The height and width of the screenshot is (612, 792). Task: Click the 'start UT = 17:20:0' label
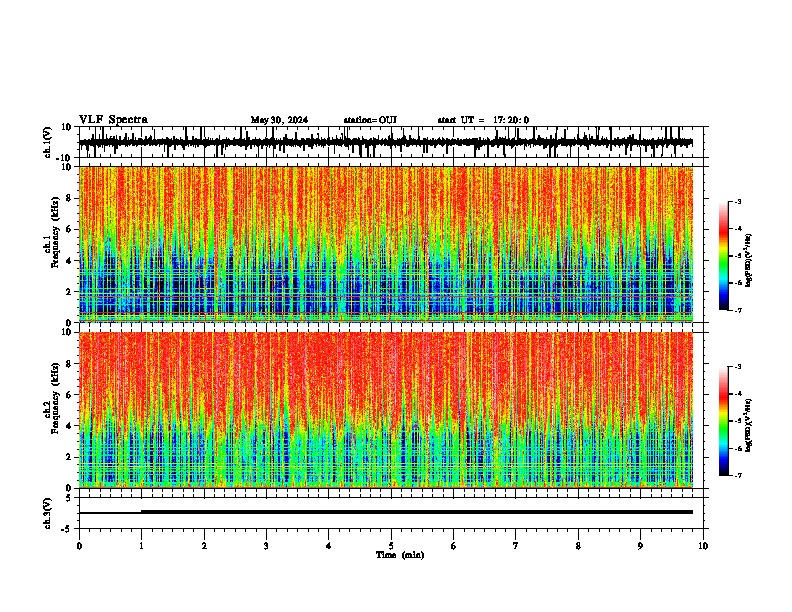click(483, 120)
